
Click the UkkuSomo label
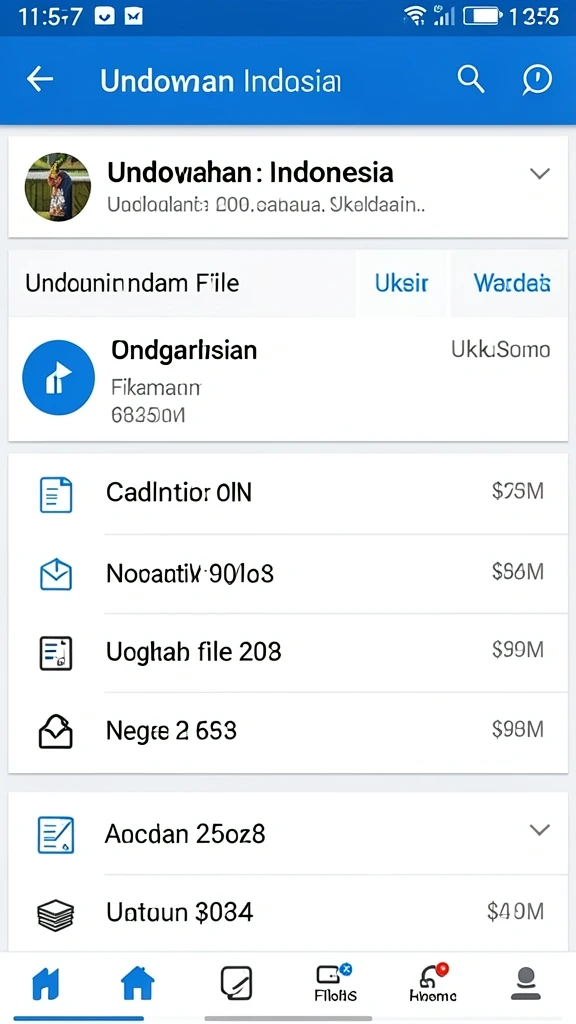tap(501, 350)
